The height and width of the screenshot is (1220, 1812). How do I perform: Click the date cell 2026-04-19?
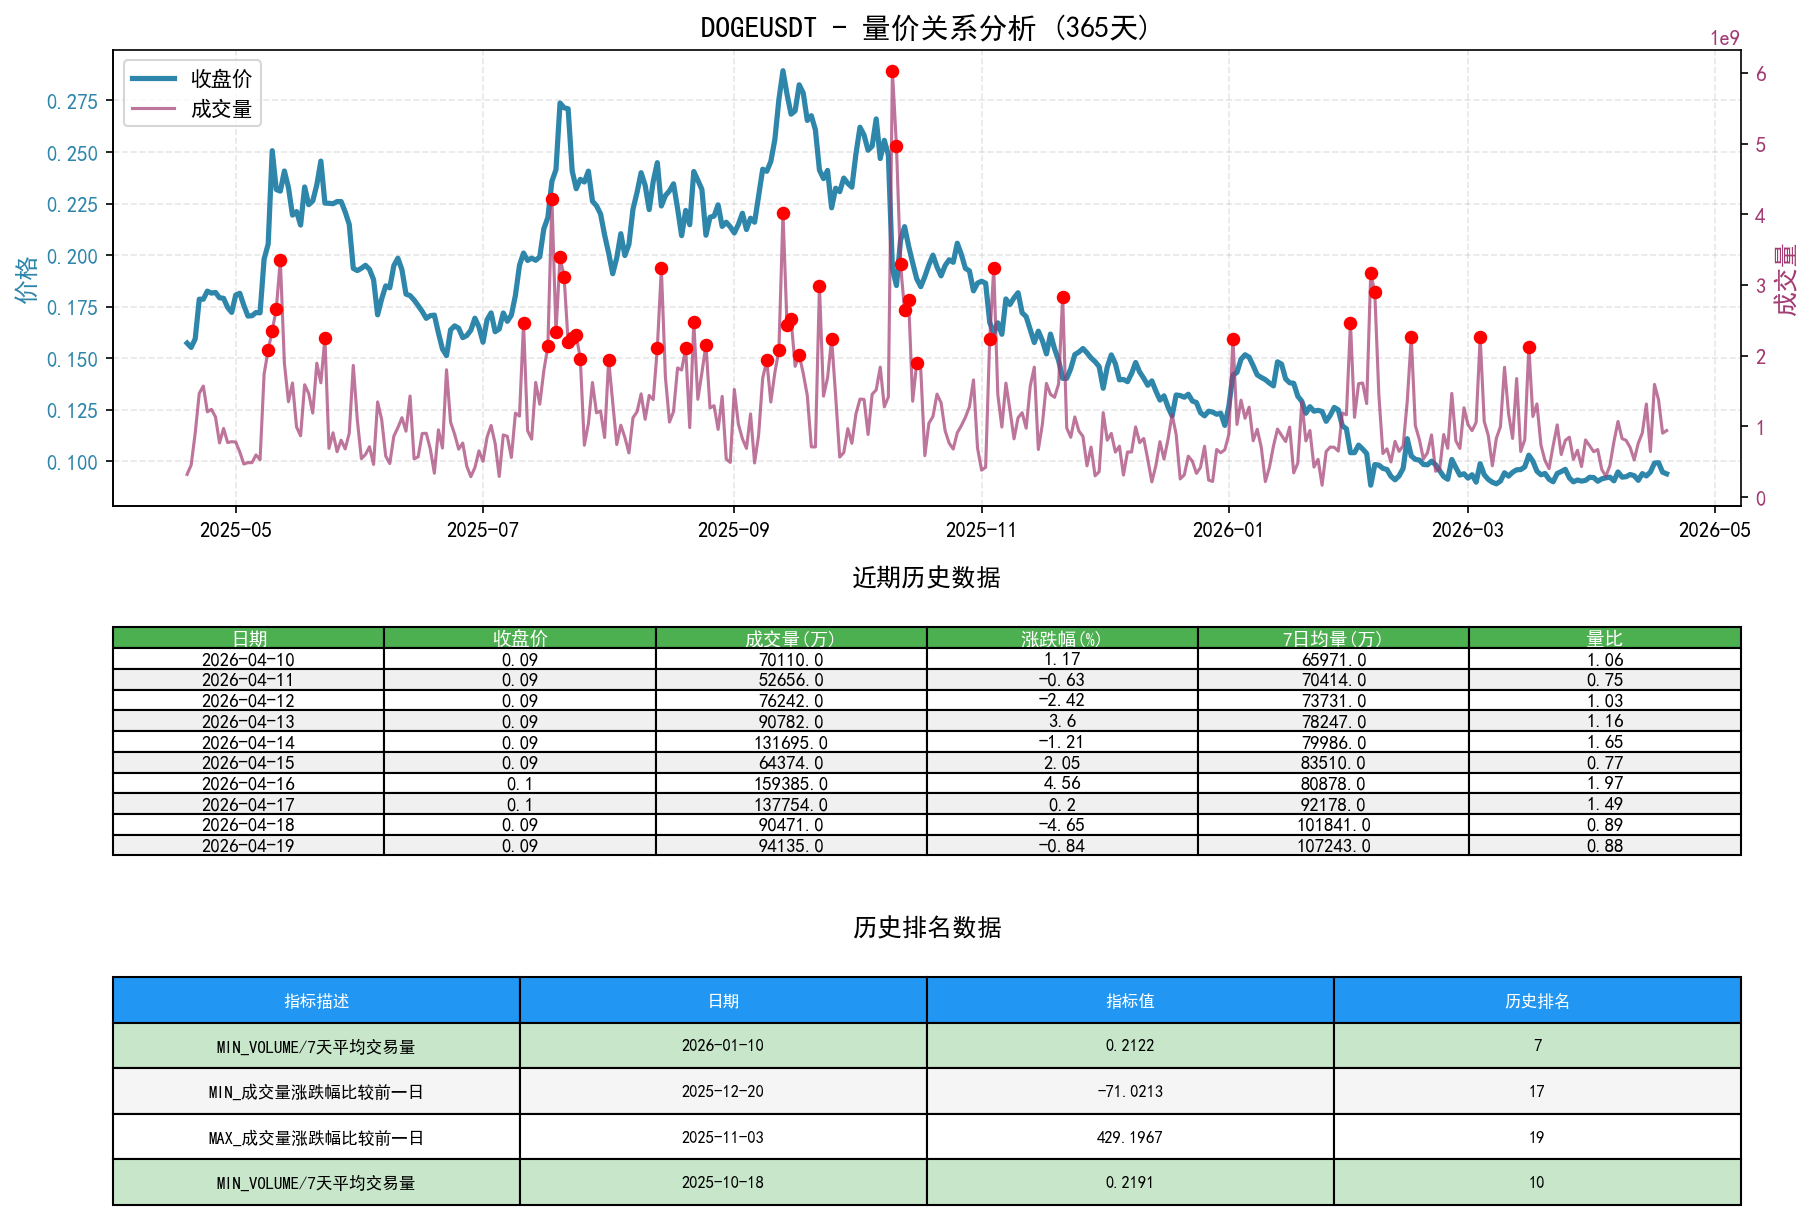coord(248,845)
